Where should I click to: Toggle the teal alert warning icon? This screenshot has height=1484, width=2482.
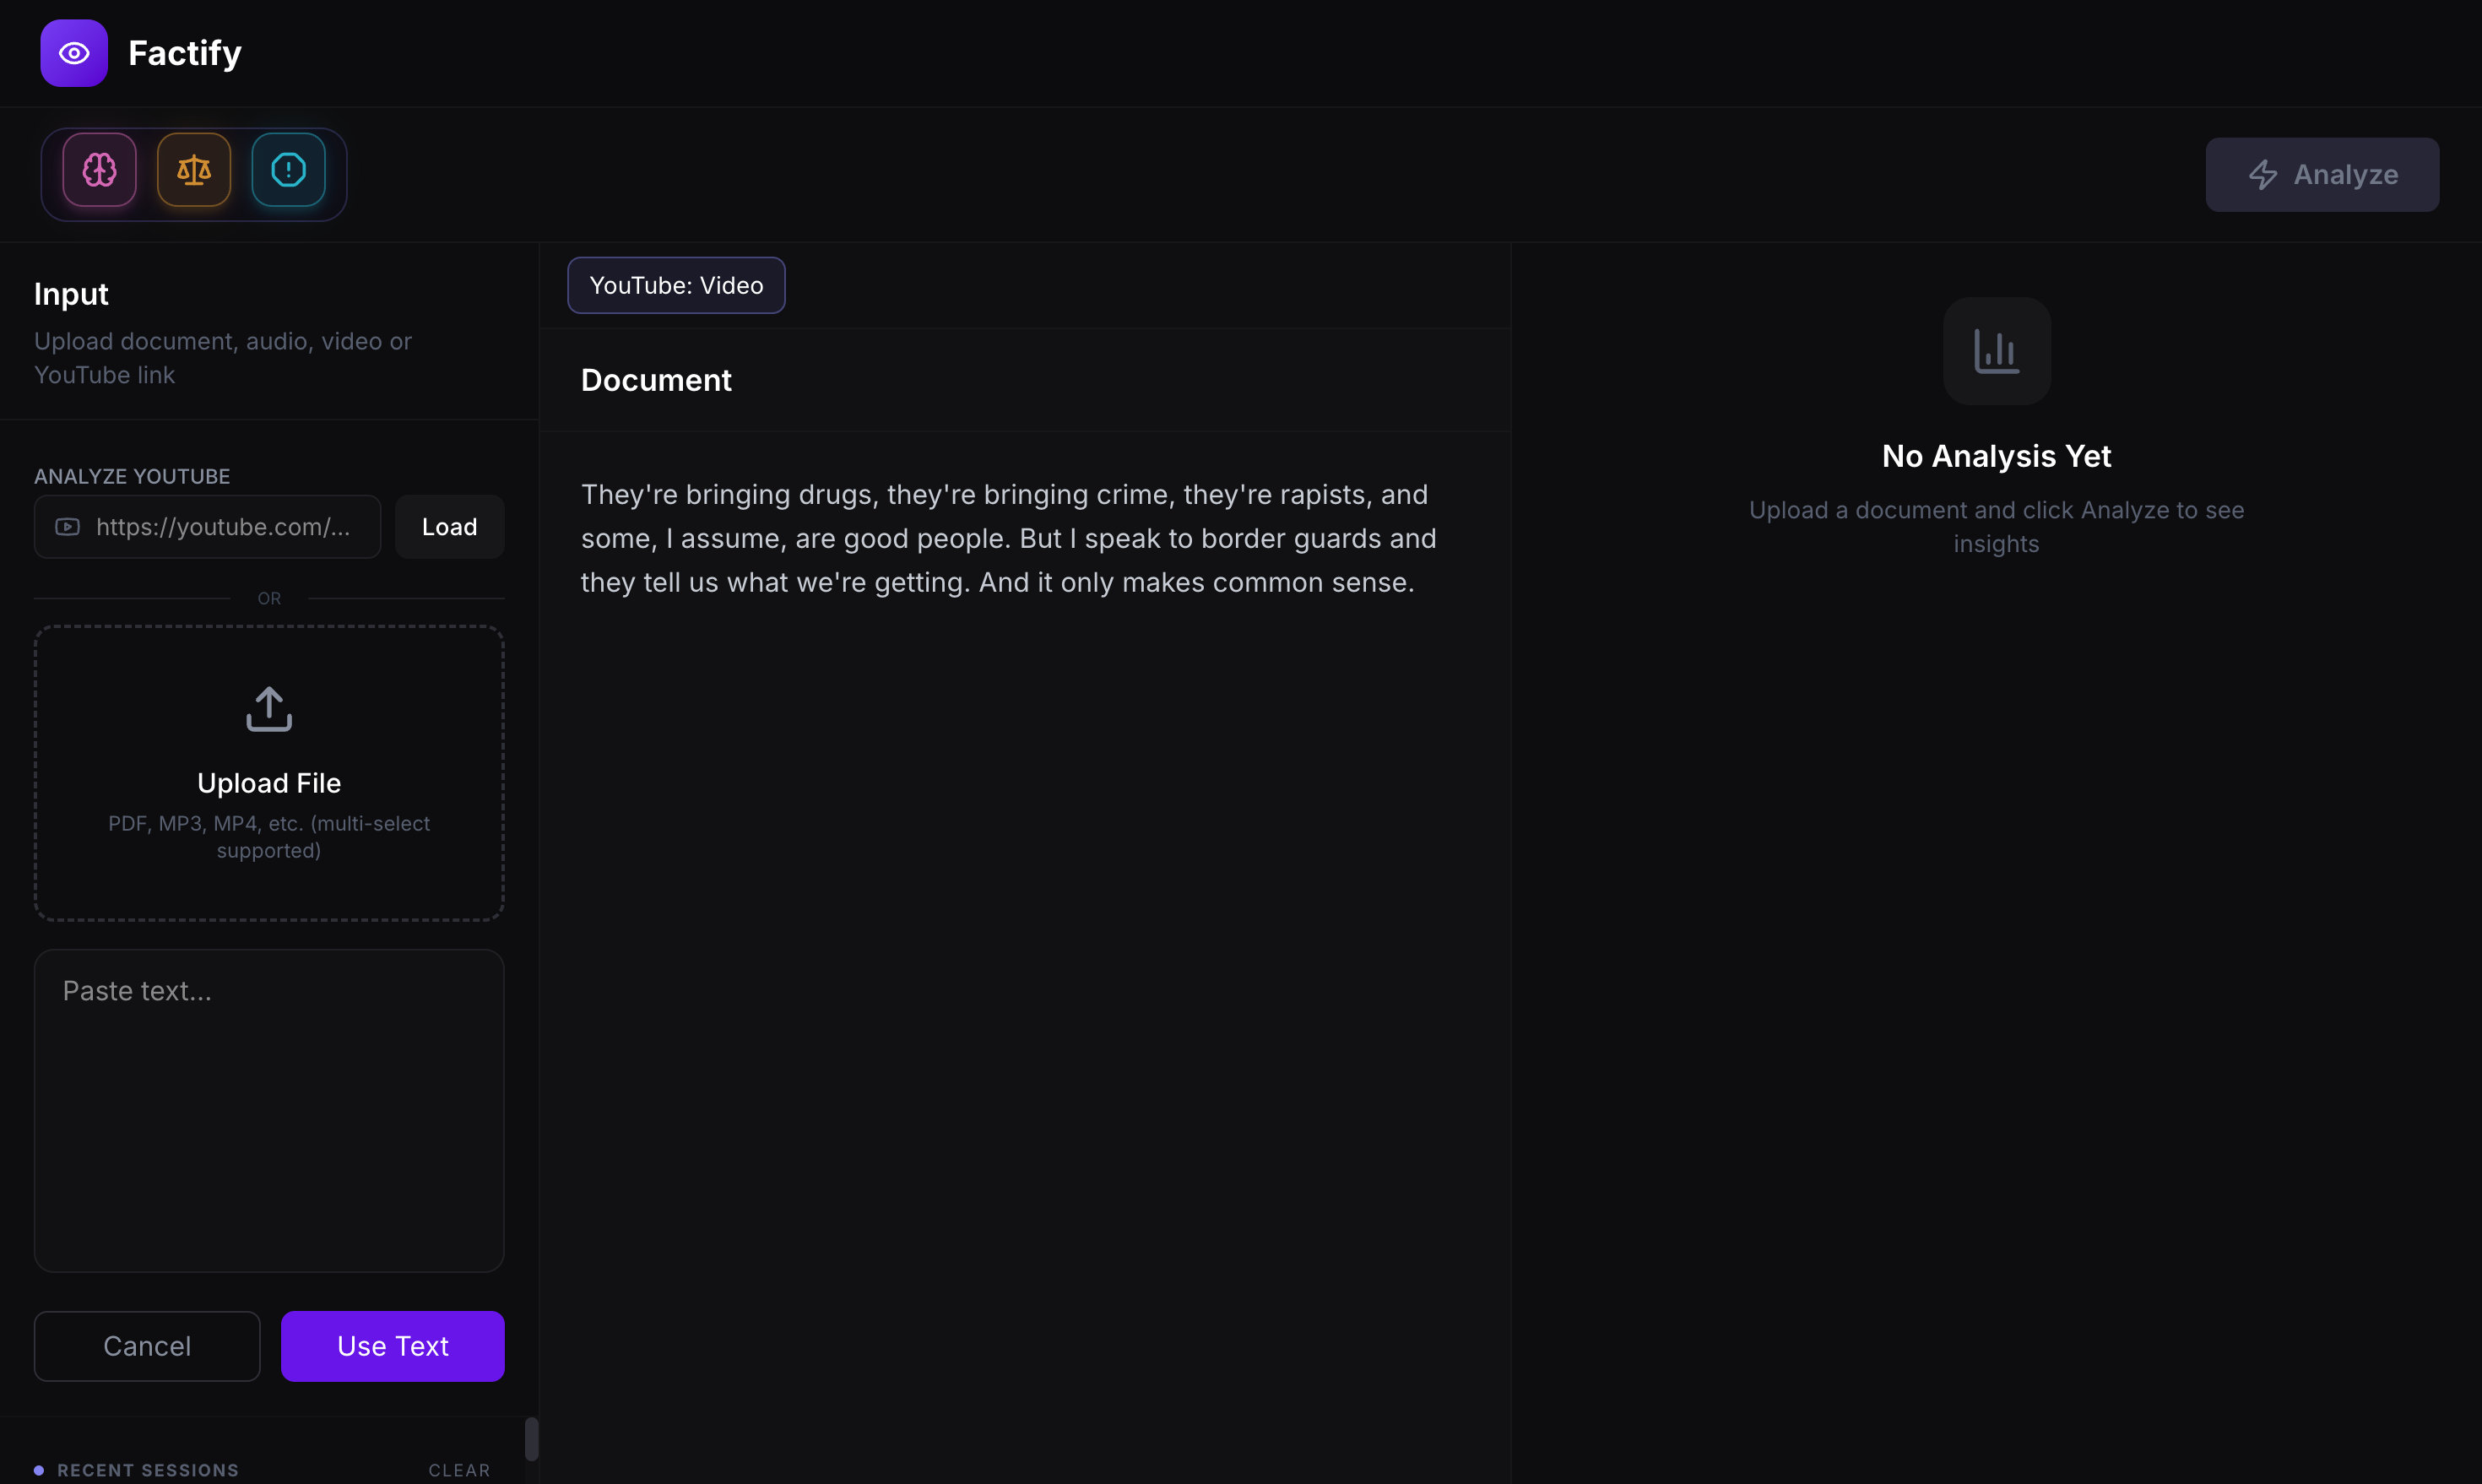coord(288,170)
